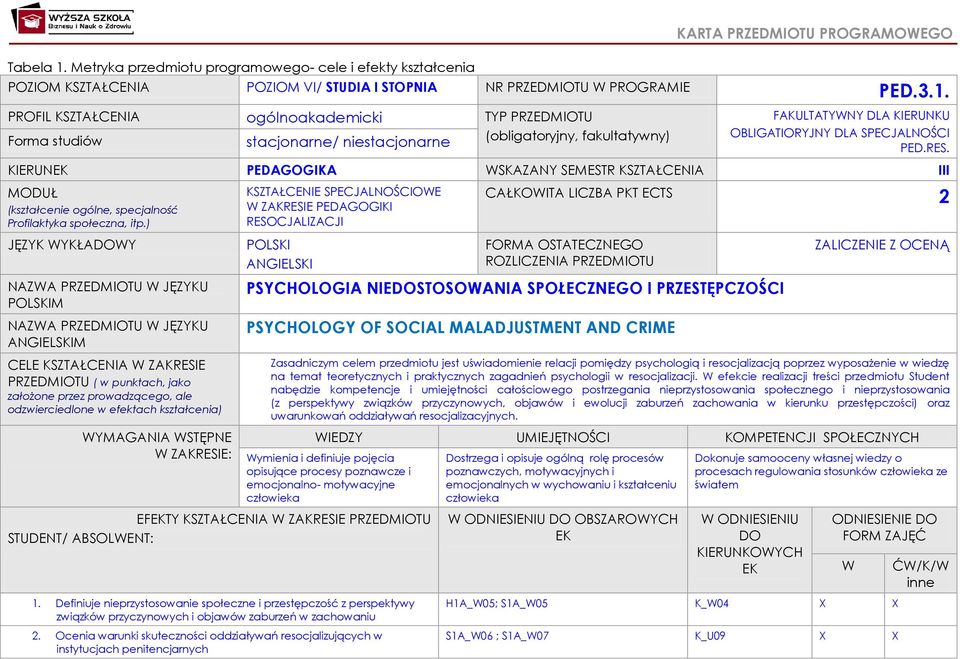Click the value 'stacjonarne/ niestacjonarne'
The image size is (960, 659).
[x=348, y=141]
